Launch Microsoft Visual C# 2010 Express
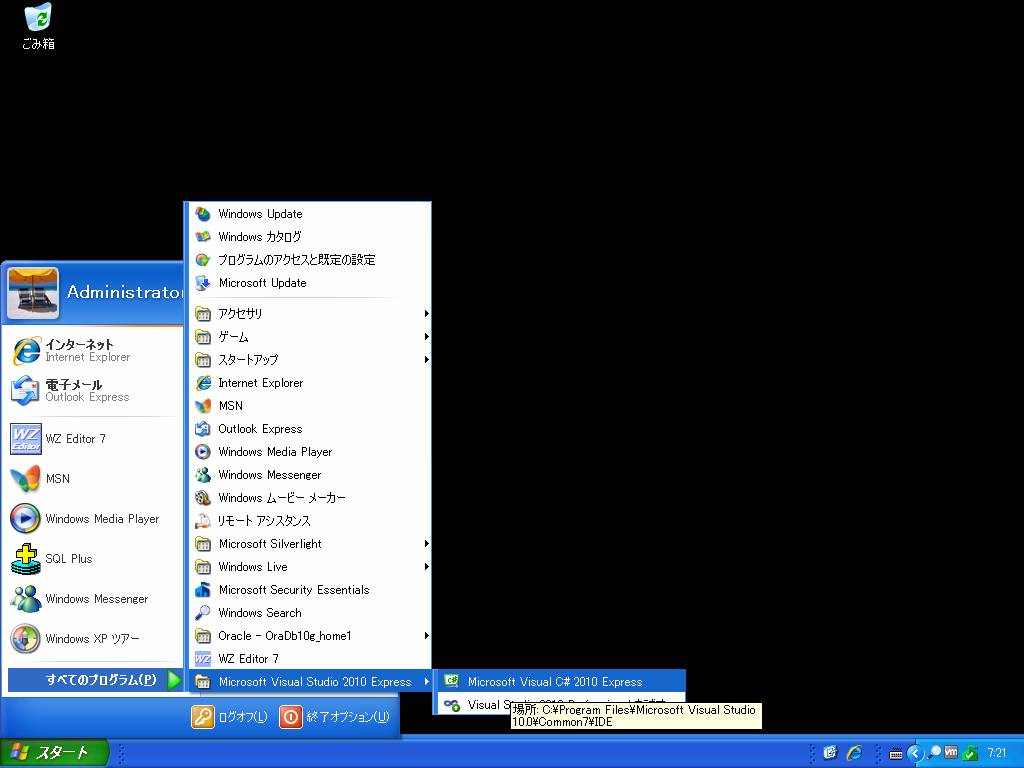Image resolution: width=1024 pixels, height=768 pixels. click(554, 682)
